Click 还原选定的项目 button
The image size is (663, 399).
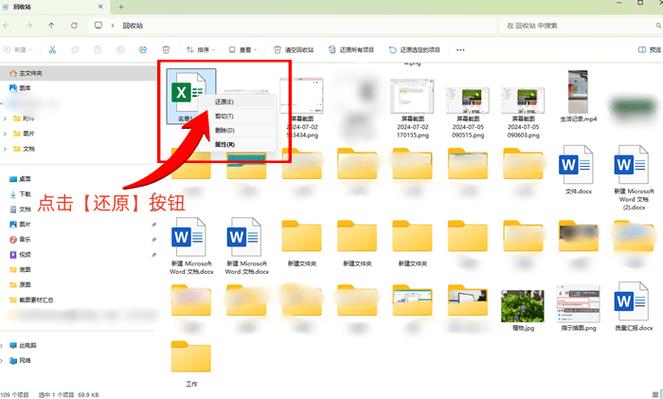(x=415, y=50)
